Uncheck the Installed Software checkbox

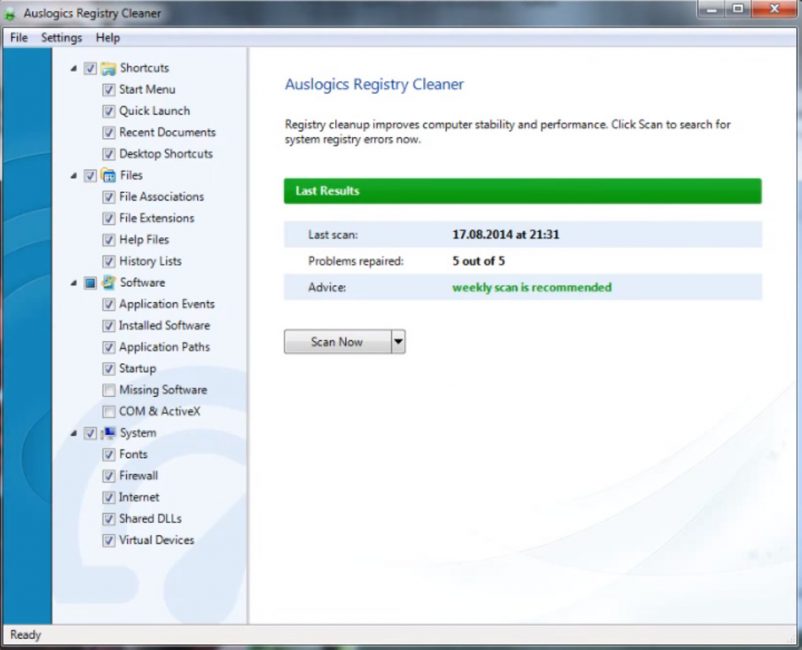108,326
